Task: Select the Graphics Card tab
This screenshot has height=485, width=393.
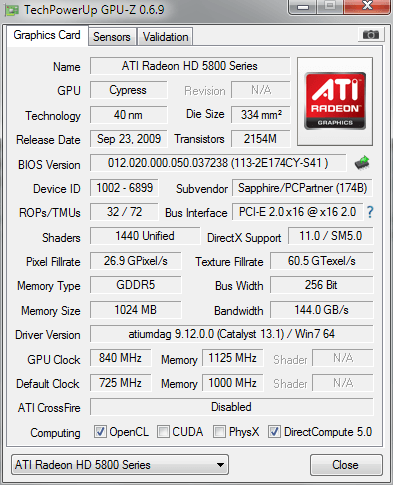Action: click(47, 35)
